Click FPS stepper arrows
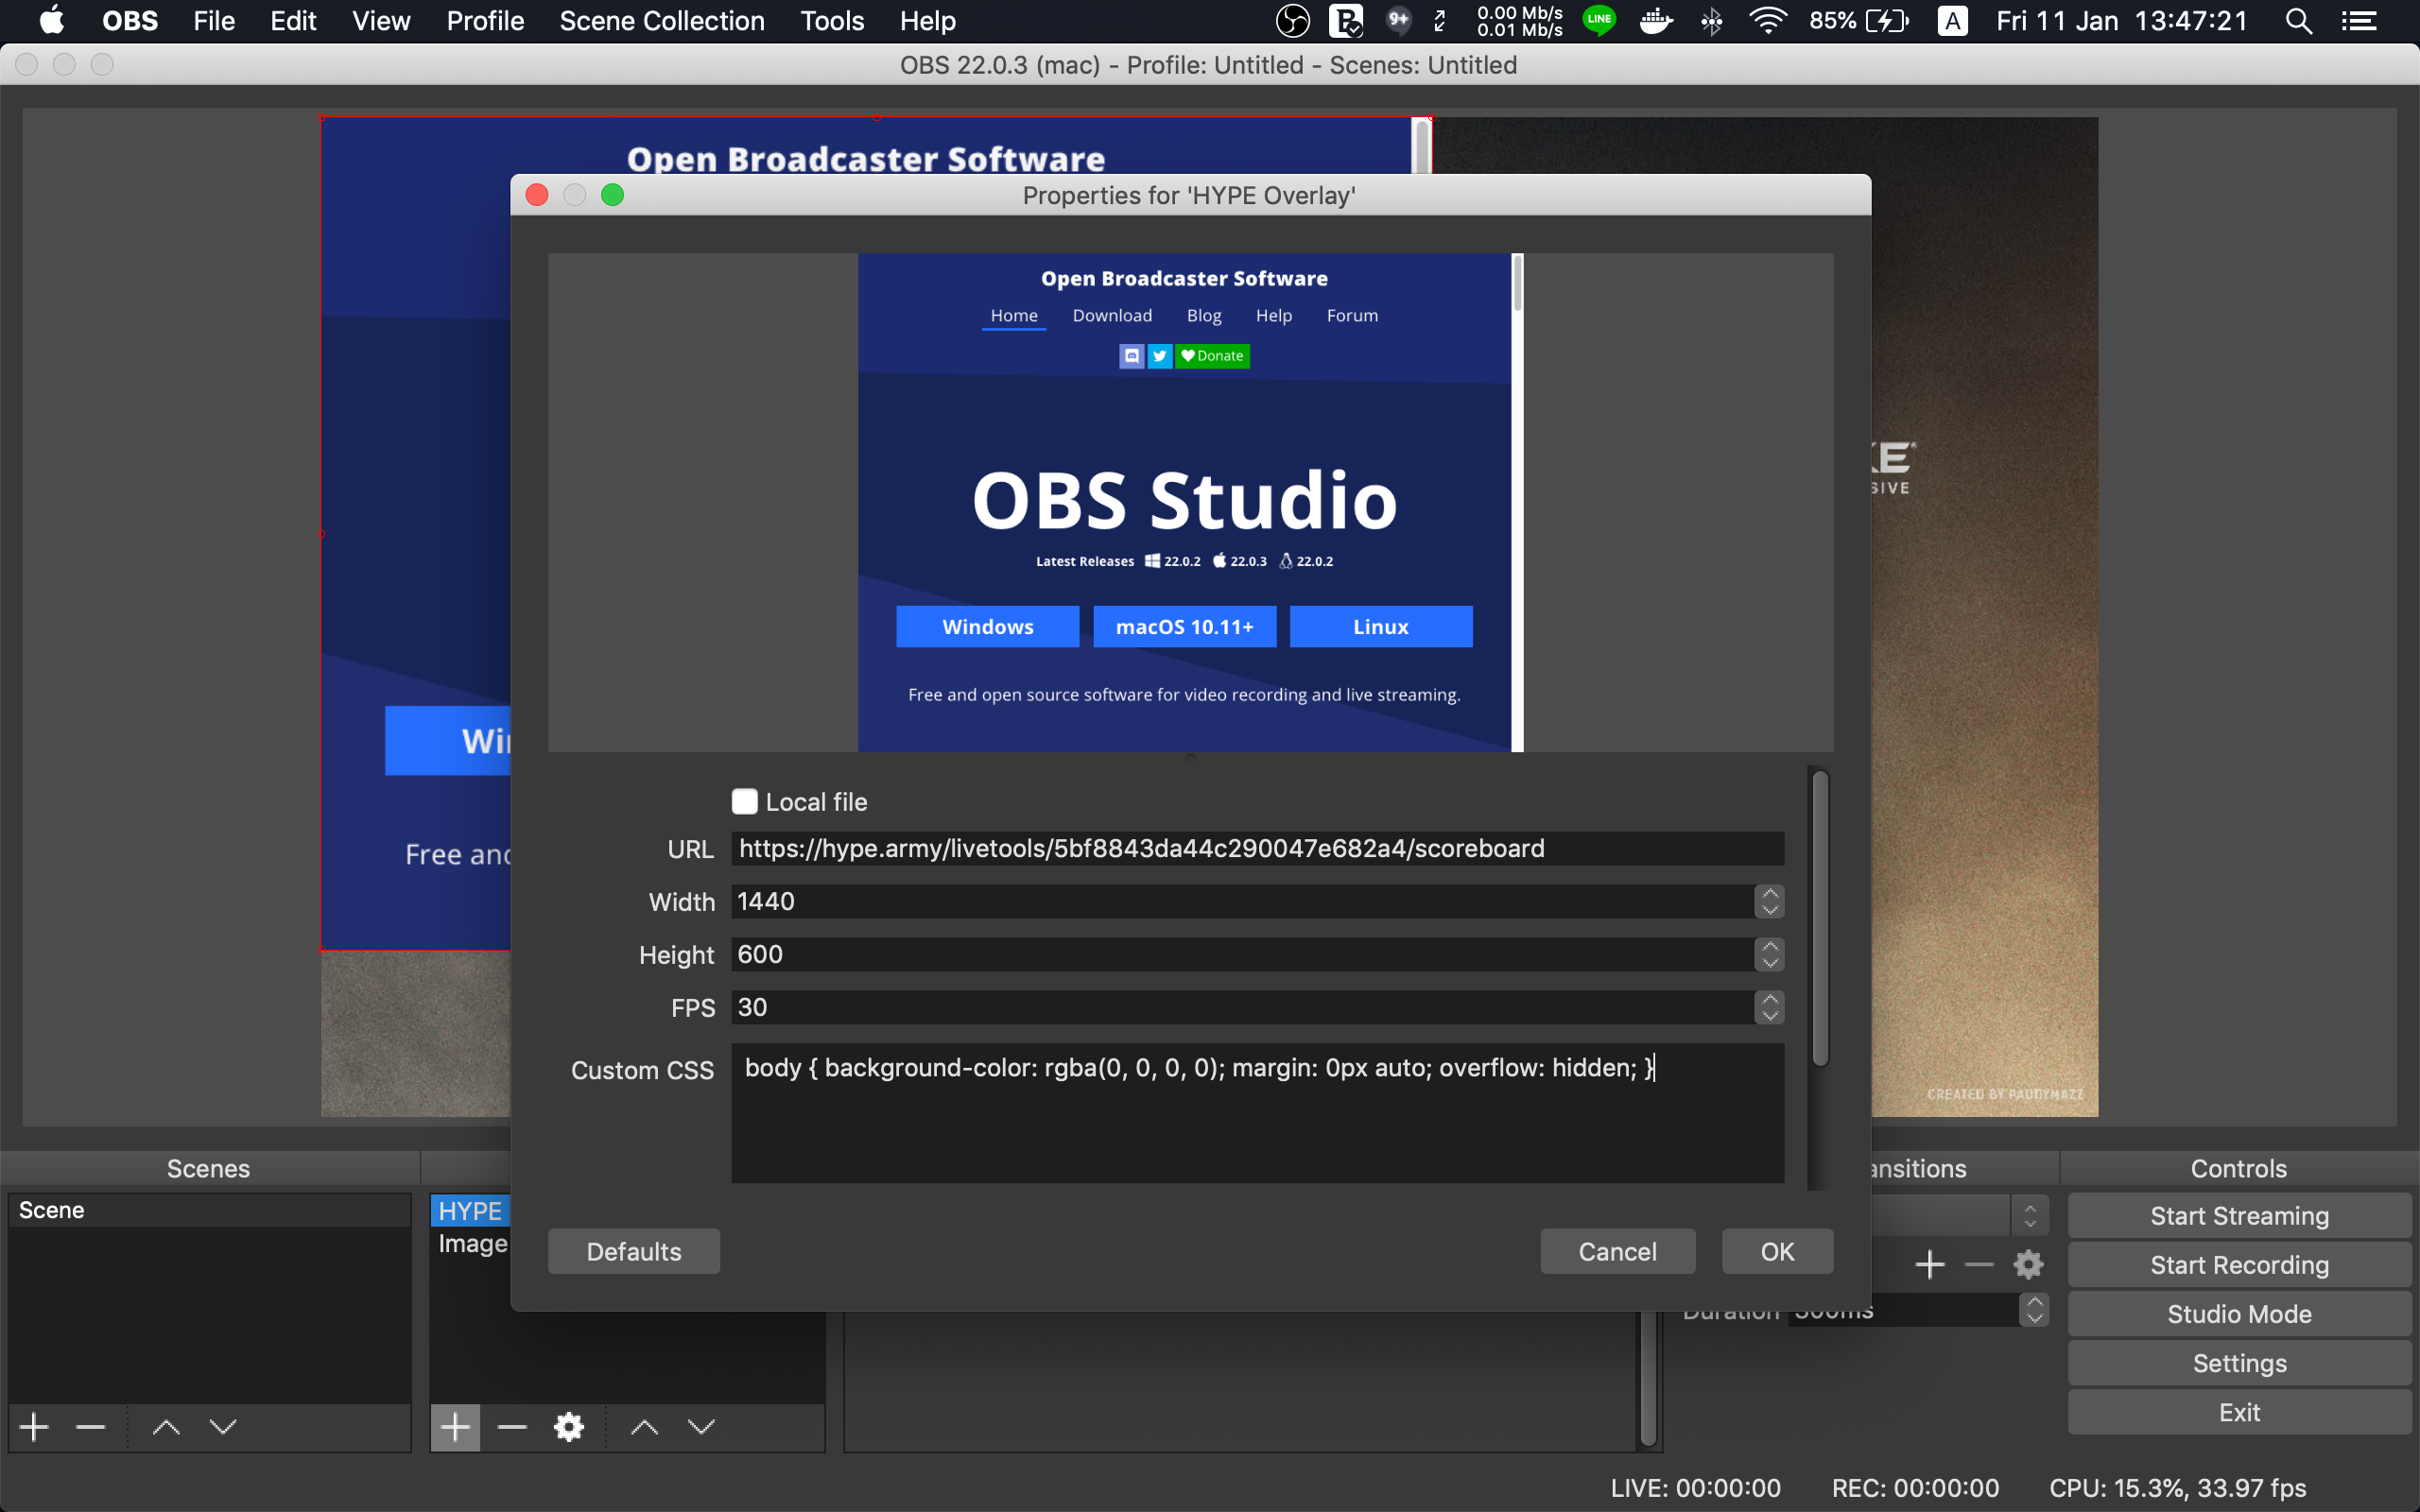Image resolution: width=2420 pixels, height=1512 pixels. [1769, 1008]
